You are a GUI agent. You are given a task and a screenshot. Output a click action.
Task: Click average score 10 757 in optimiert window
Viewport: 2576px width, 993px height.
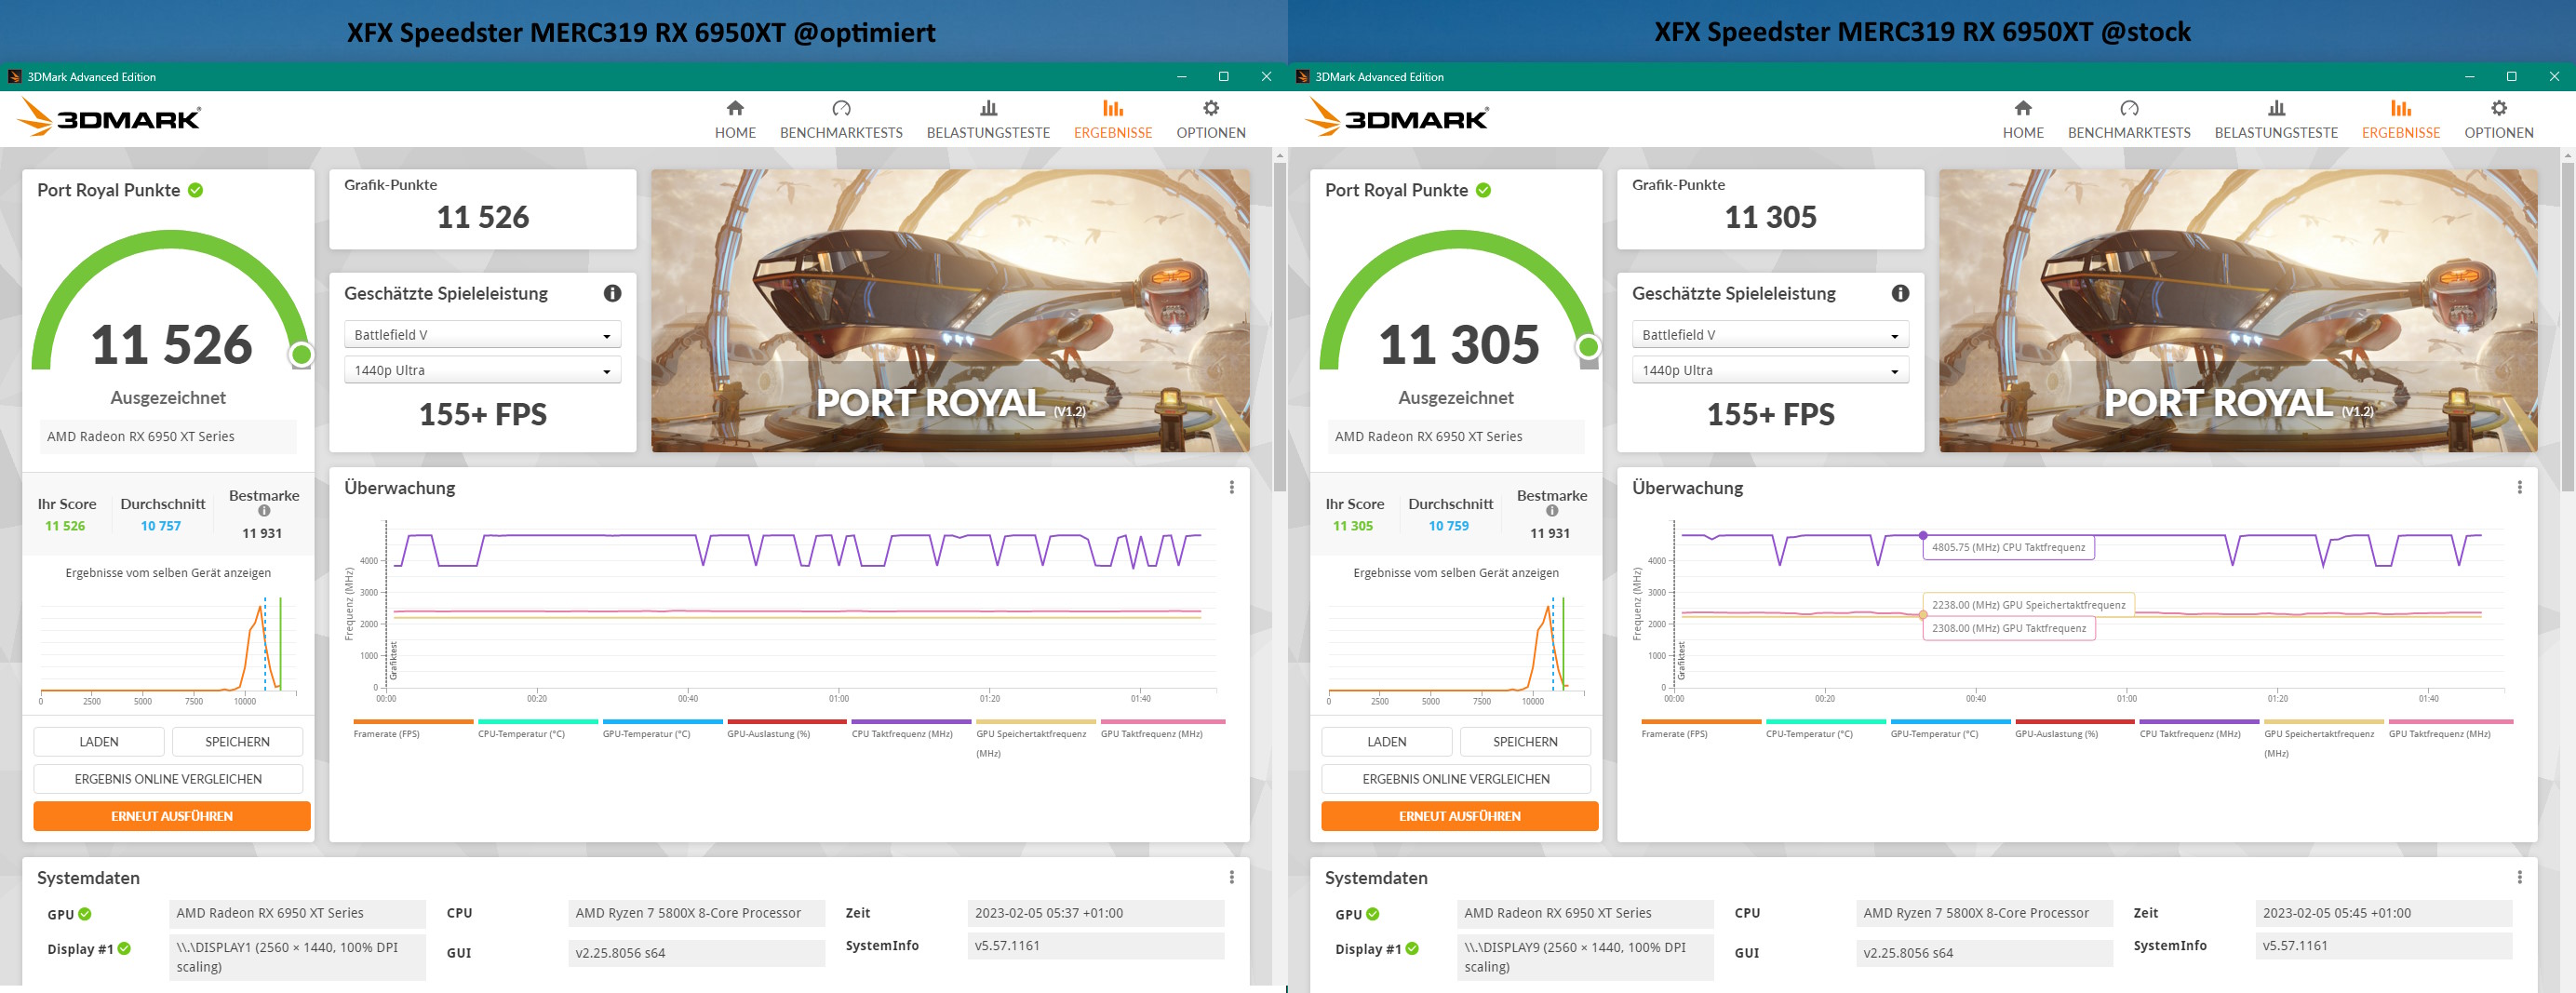pos(161,526)
